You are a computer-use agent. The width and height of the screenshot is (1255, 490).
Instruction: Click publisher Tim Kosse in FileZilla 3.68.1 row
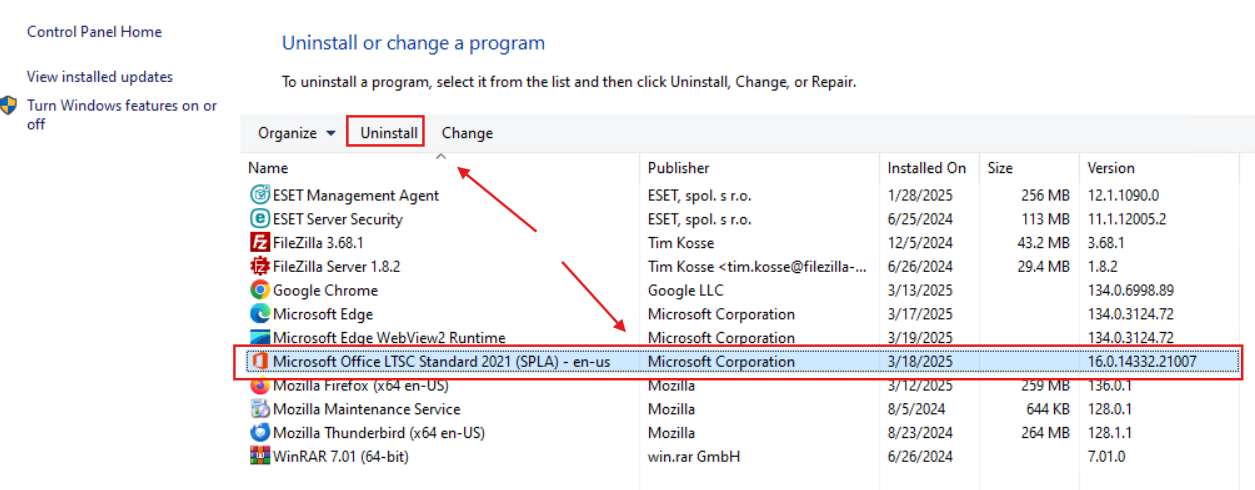pyautogui.click(x=682, y=243)
